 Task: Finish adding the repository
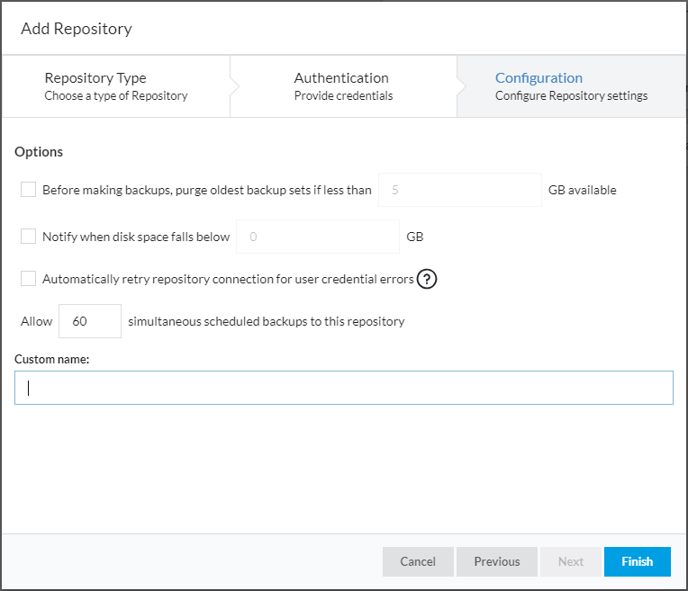click(x=637, y=562)
